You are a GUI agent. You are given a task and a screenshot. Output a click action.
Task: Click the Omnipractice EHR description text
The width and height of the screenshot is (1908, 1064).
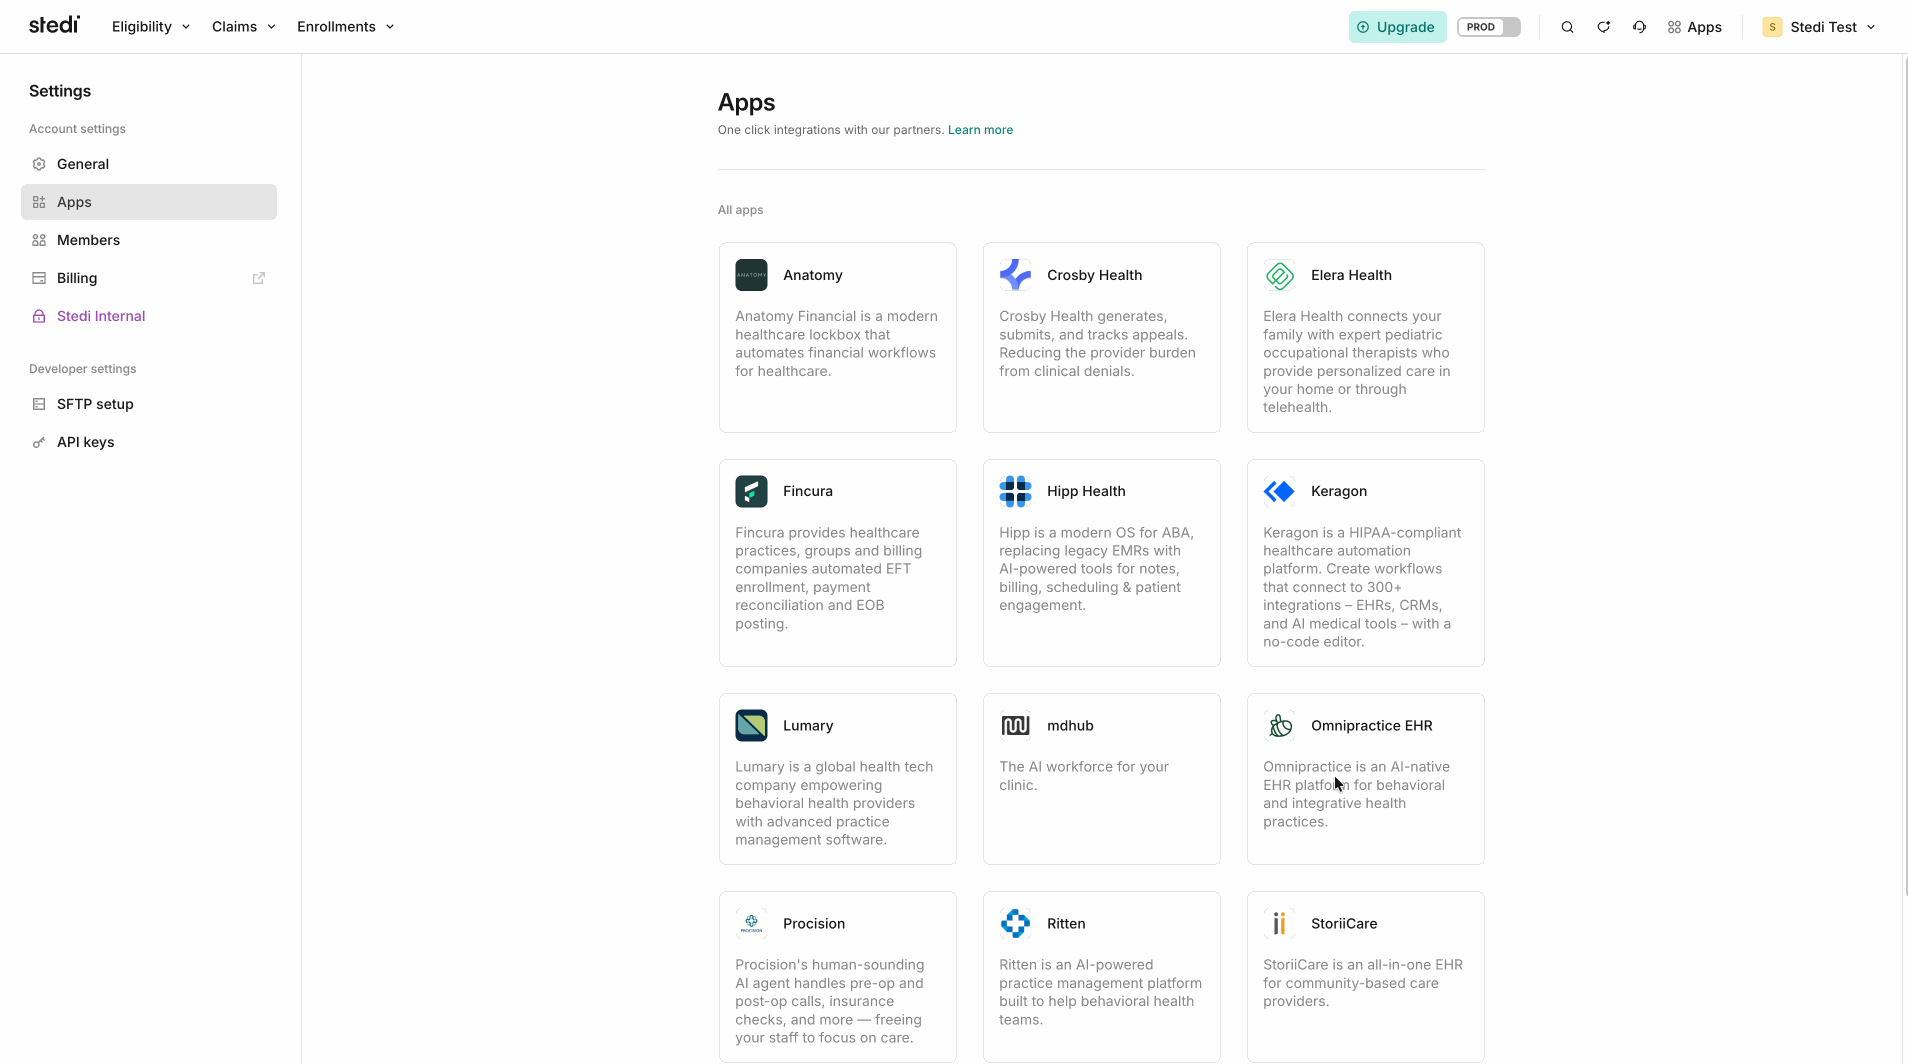tap(1357, 794)
